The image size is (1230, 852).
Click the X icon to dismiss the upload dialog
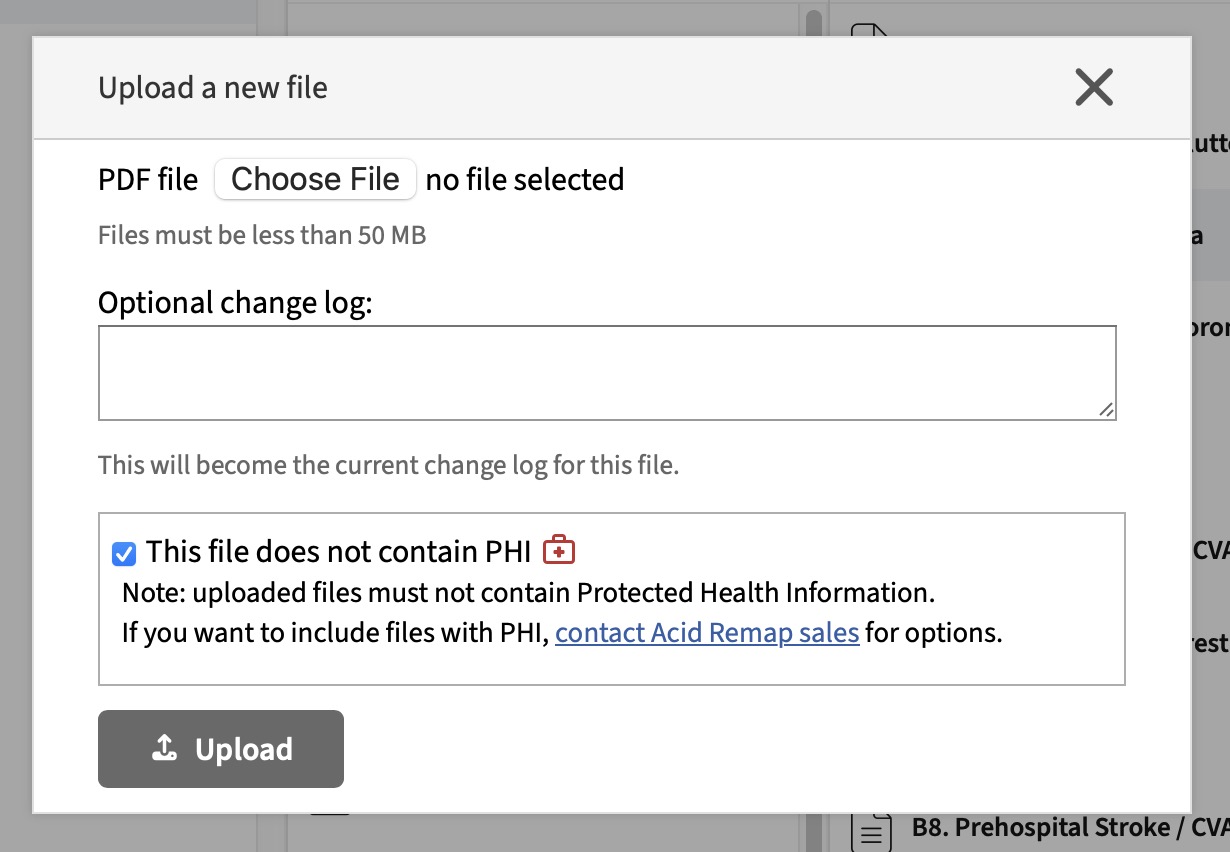pos(1094,87)
